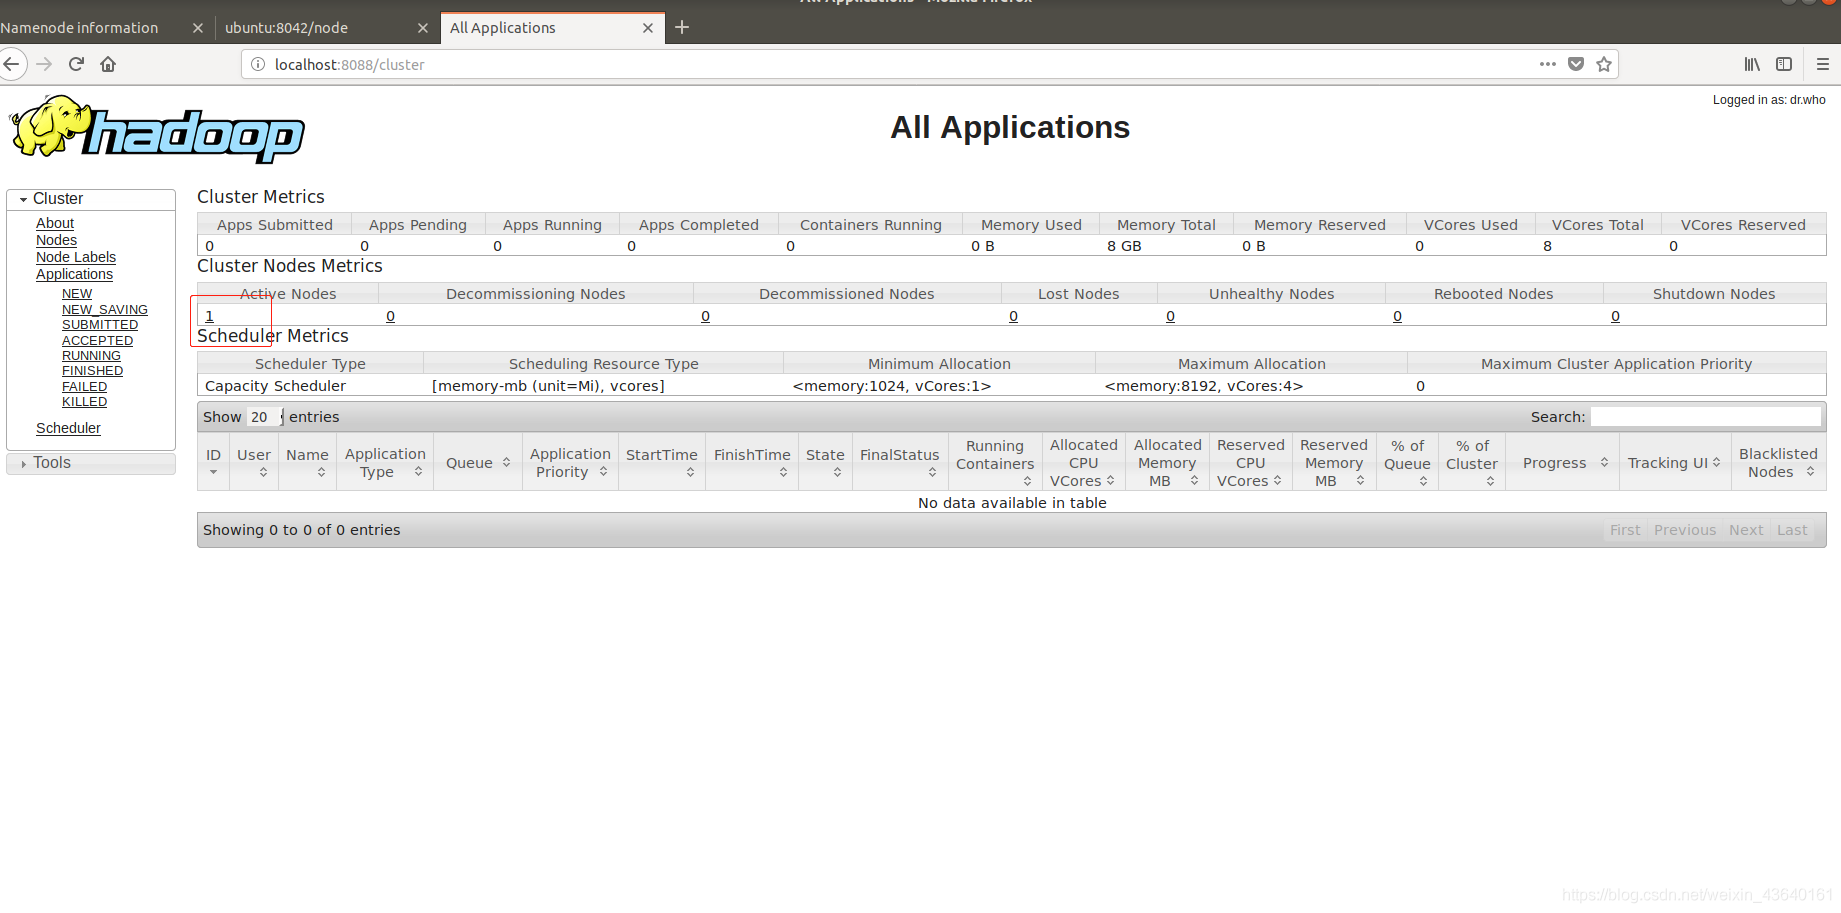This screenshot has width=1841, height=913.
Task: Filter applications by NEW_SAVING state
Action: [x=105, y=310]
